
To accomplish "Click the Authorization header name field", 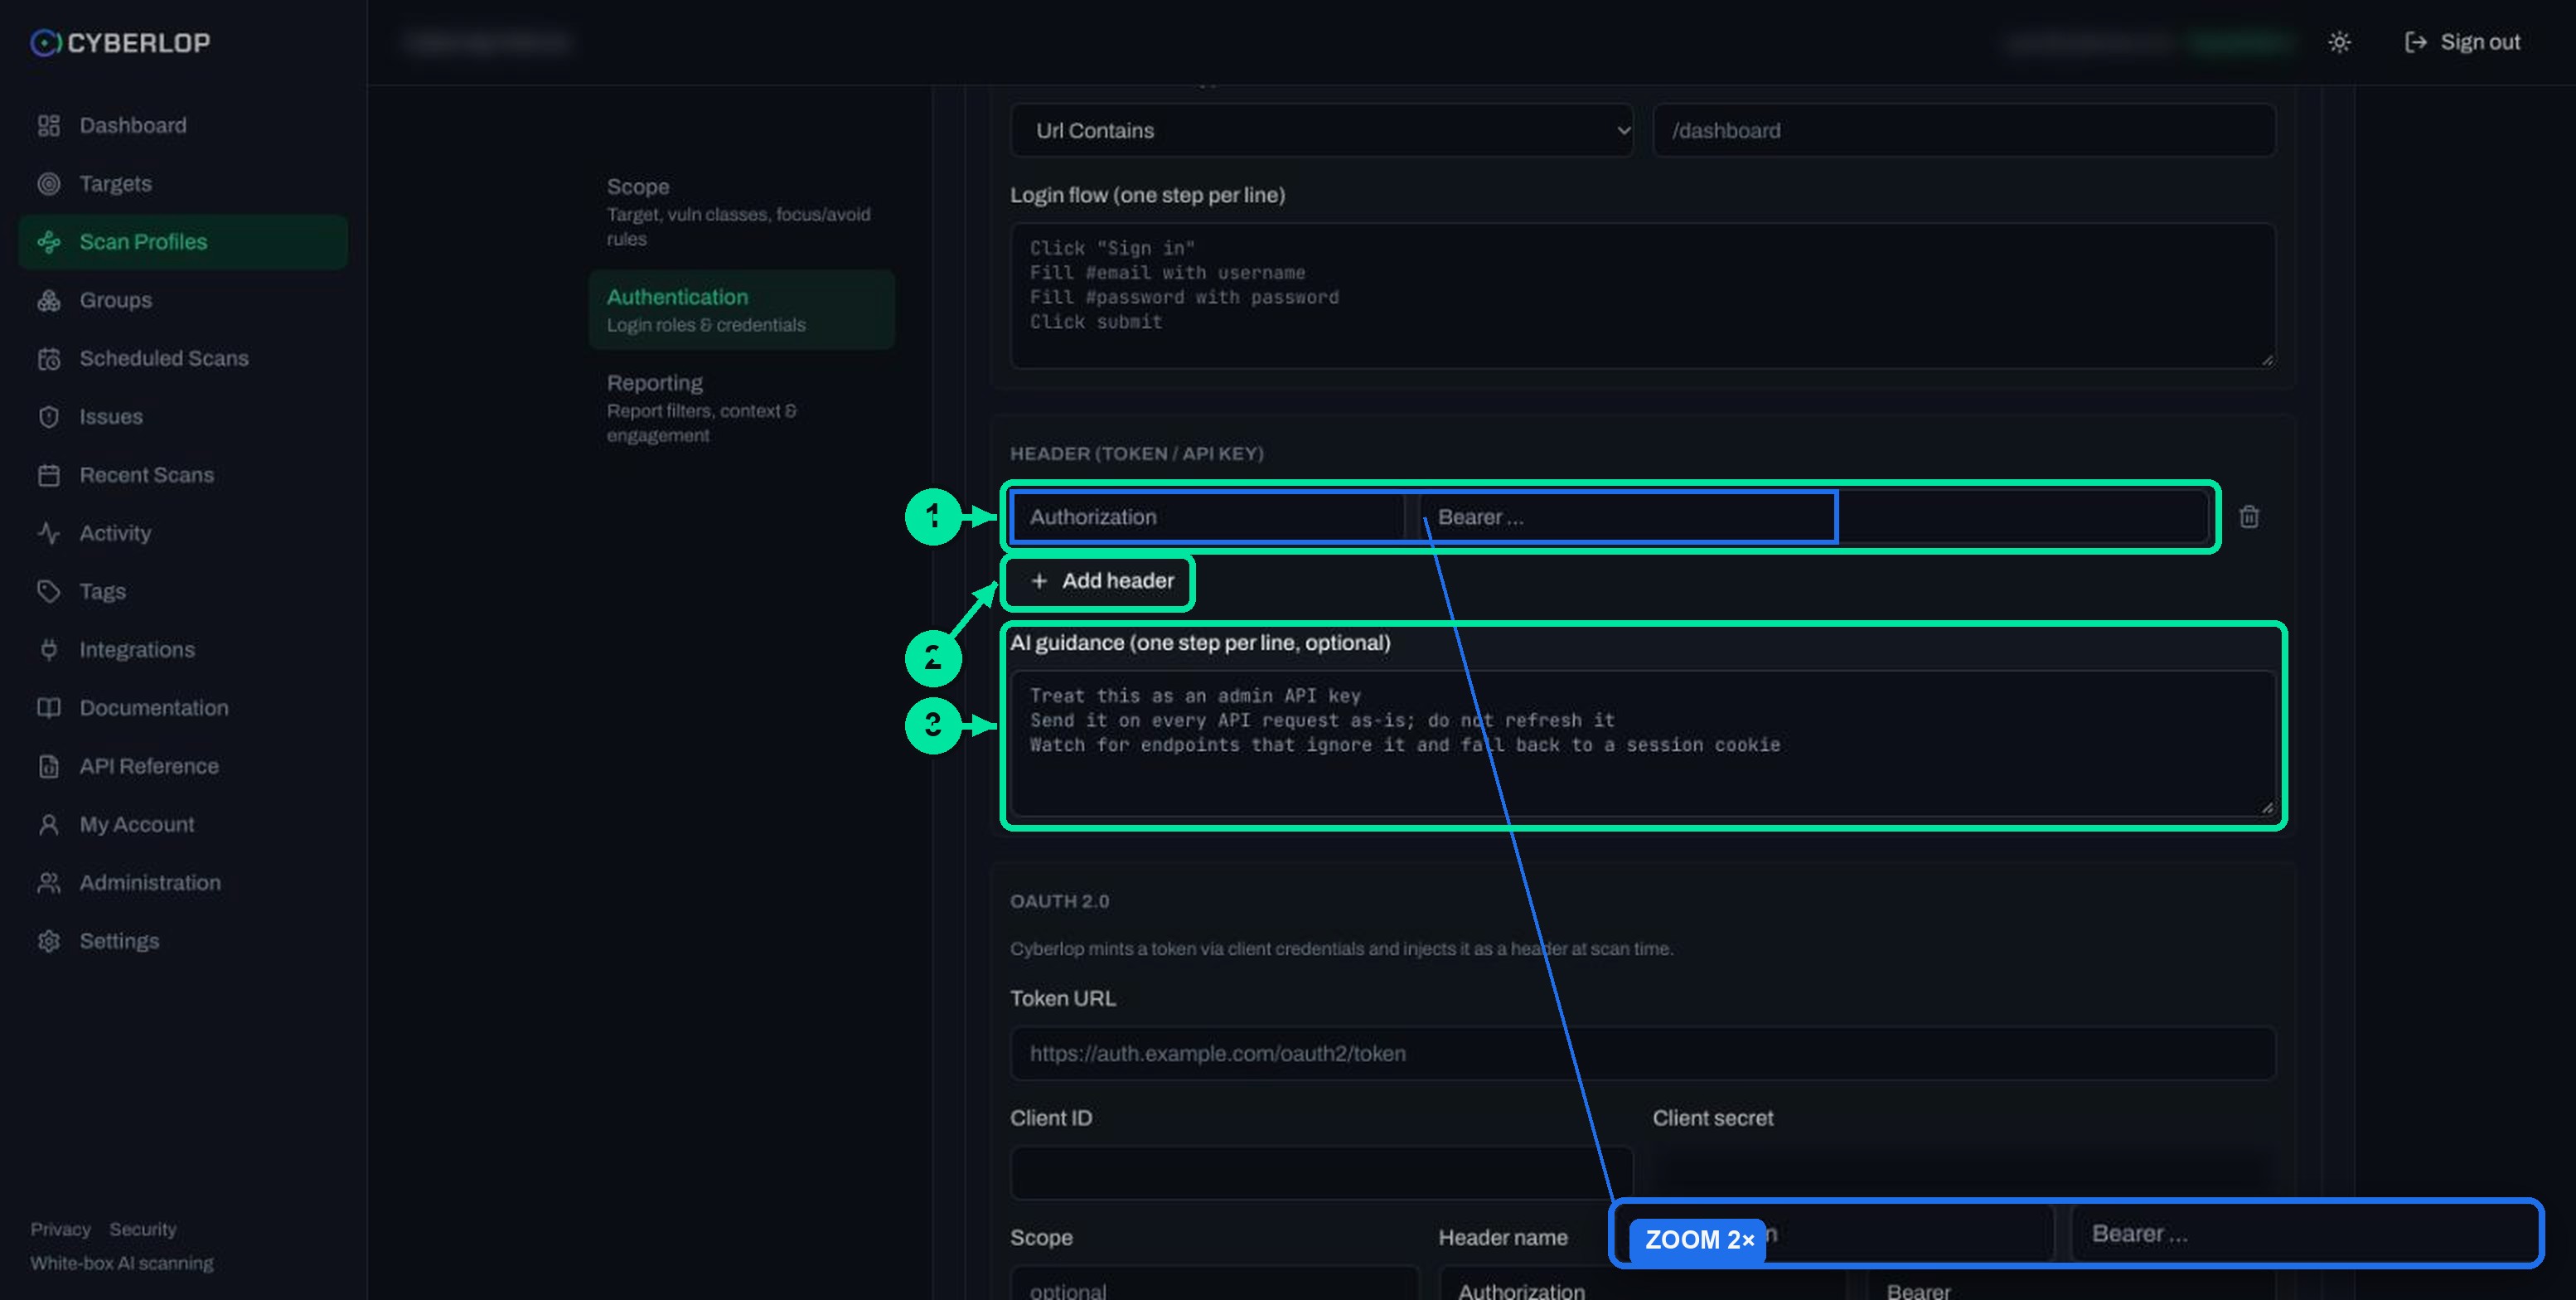I will click(1207, 517).
